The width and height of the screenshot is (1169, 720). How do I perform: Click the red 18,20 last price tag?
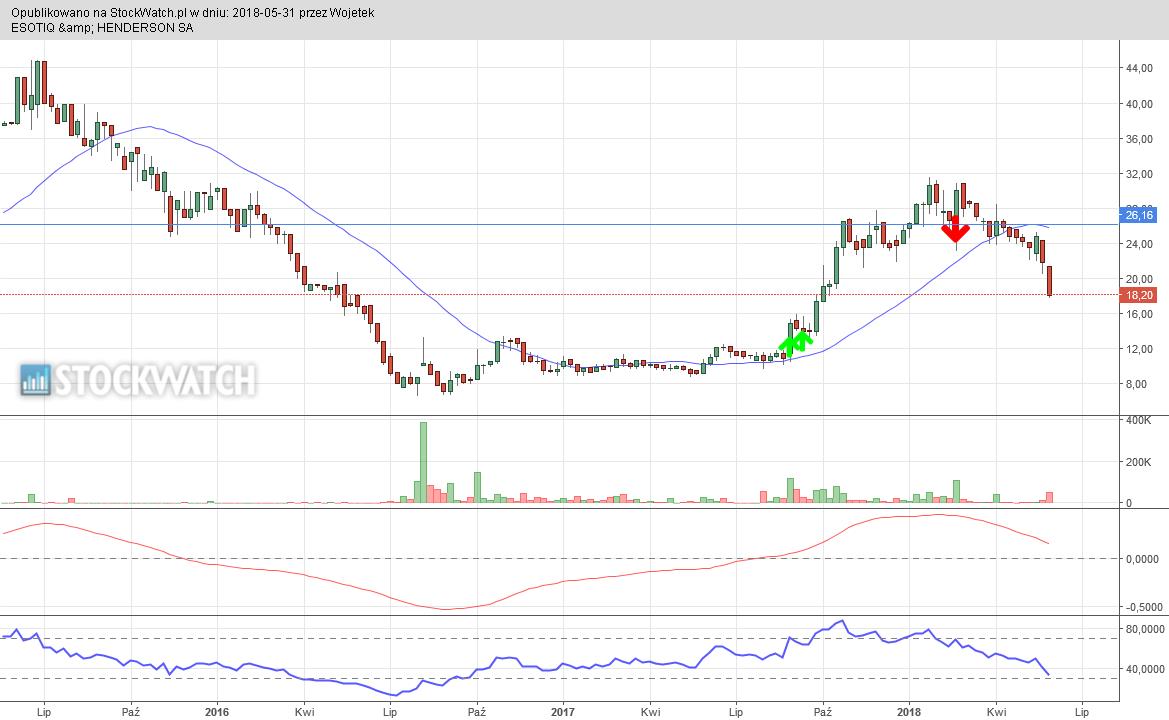coord(1138,295)
